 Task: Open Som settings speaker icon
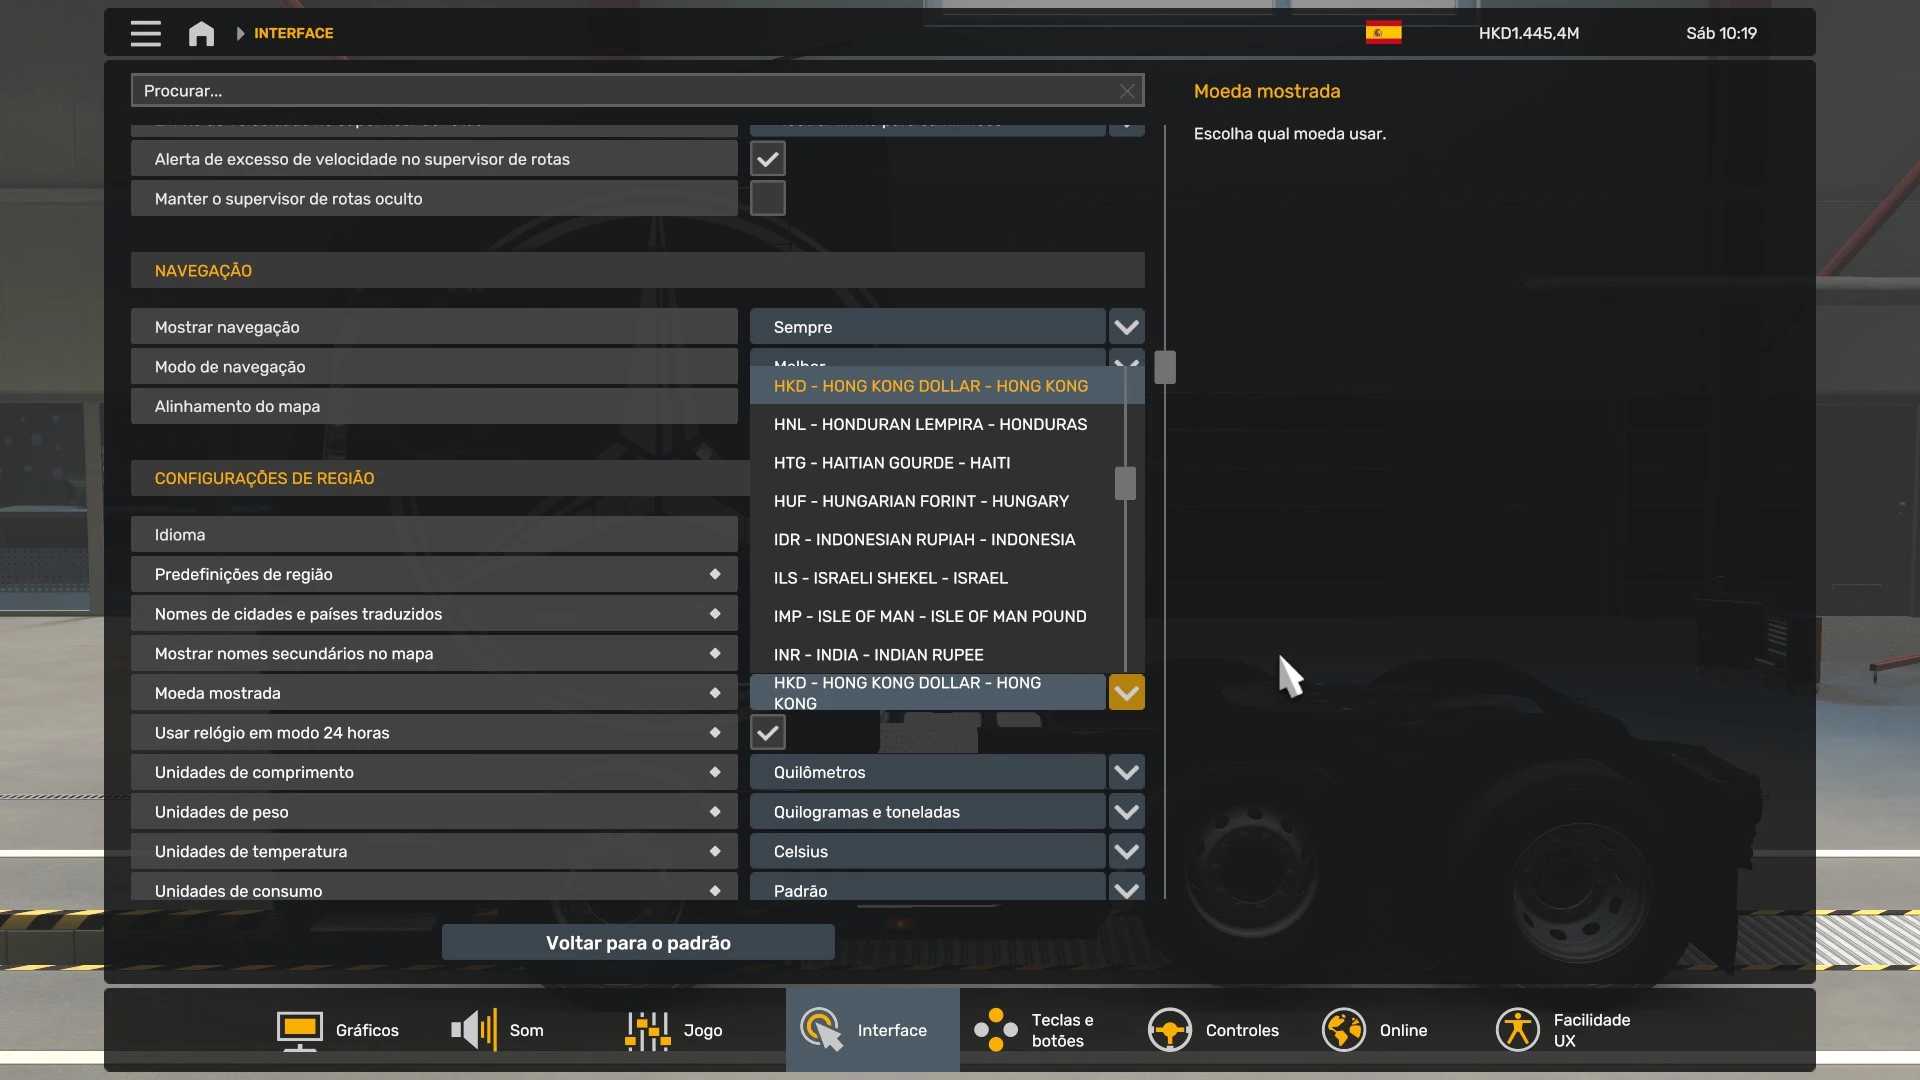point(474,1030)
